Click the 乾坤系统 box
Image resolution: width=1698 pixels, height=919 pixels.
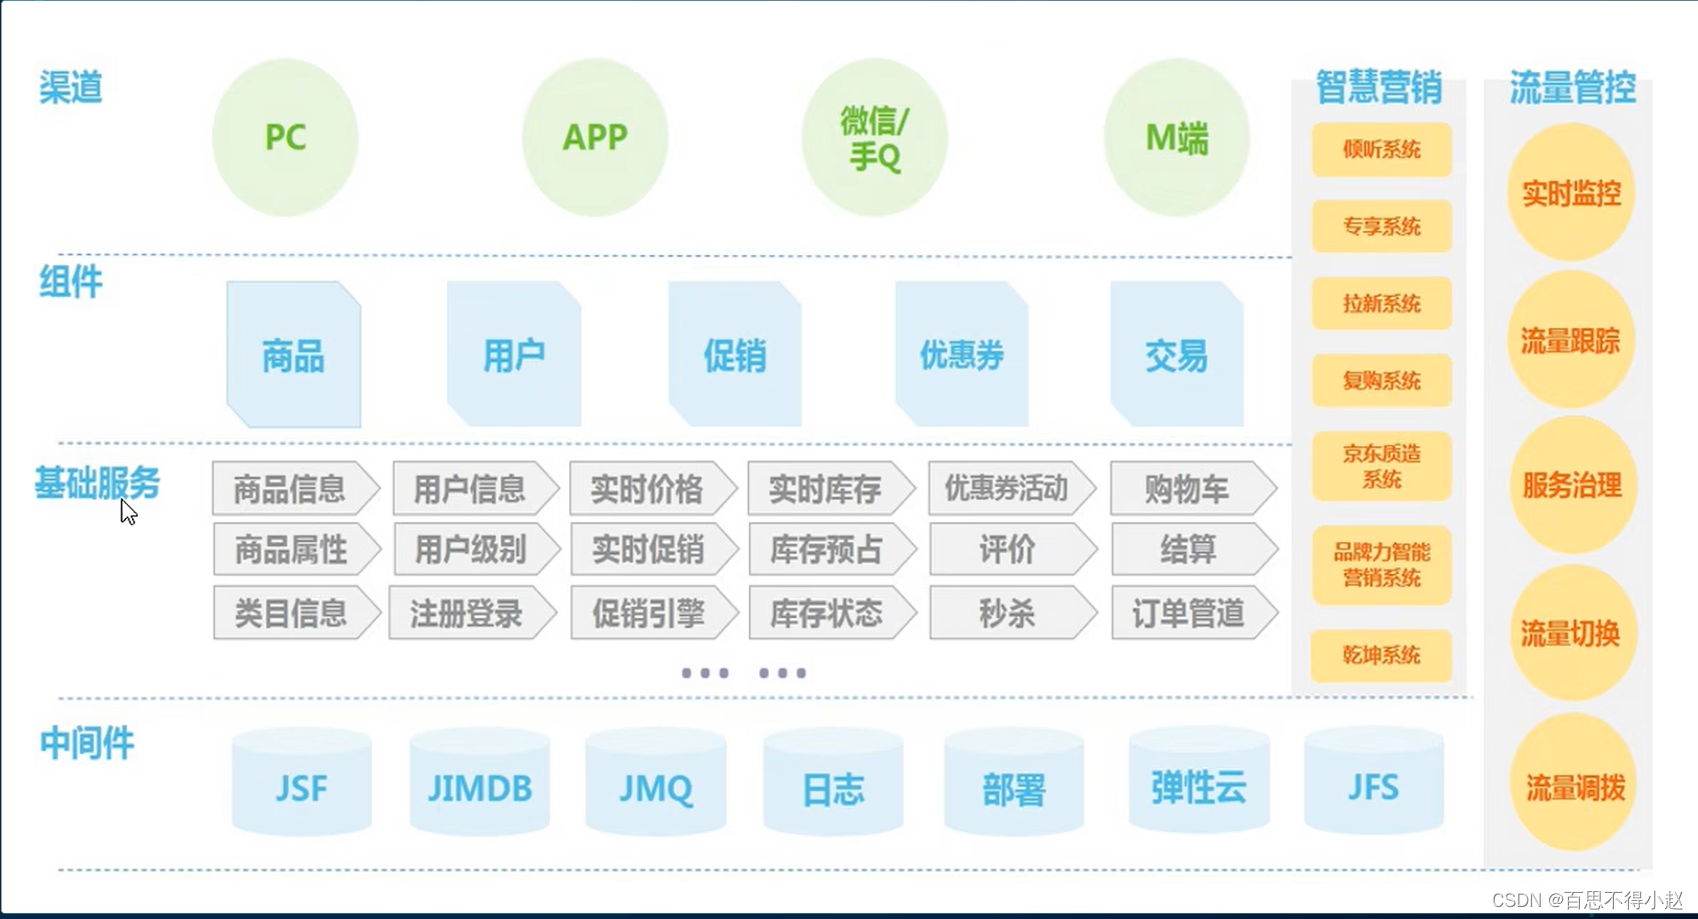click(1382, 656)
